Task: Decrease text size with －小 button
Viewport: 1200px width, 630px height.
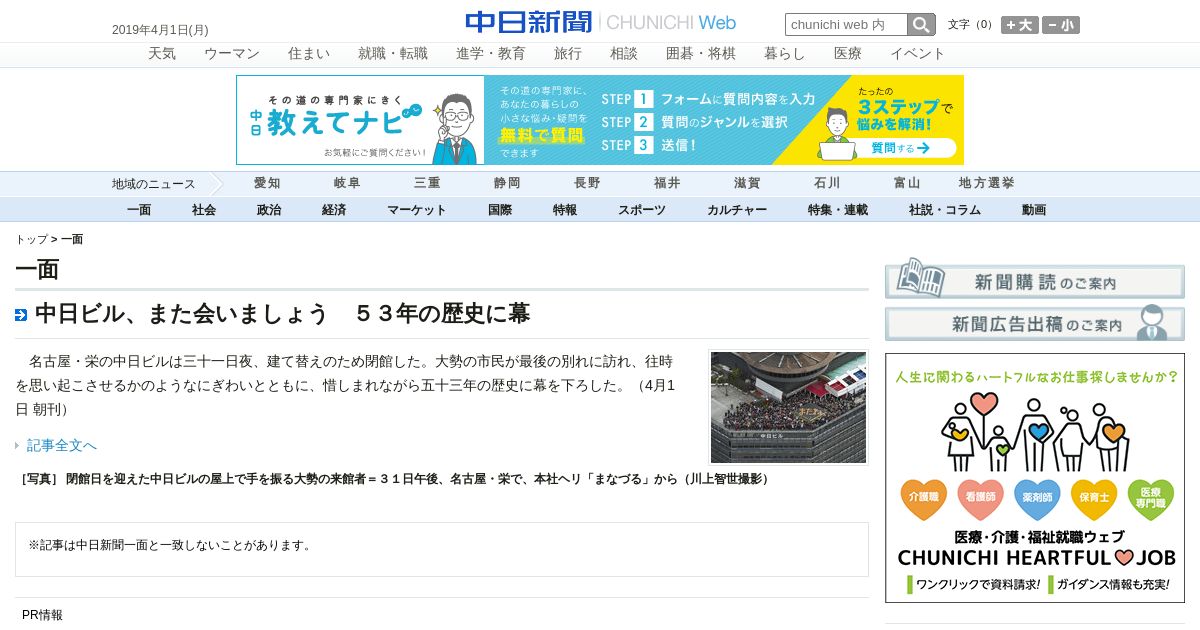Action: [x=1061, y=25]
